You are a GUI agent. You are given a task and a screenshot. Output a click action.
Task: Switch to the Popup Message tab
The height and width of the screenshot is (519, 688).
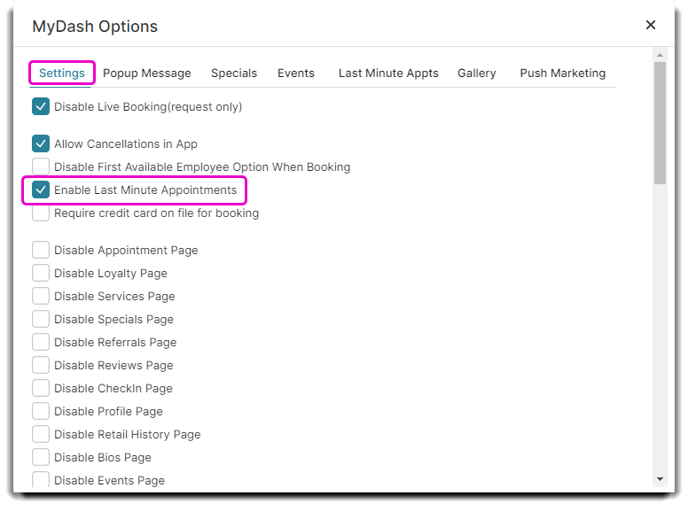(x=147, y=73)
